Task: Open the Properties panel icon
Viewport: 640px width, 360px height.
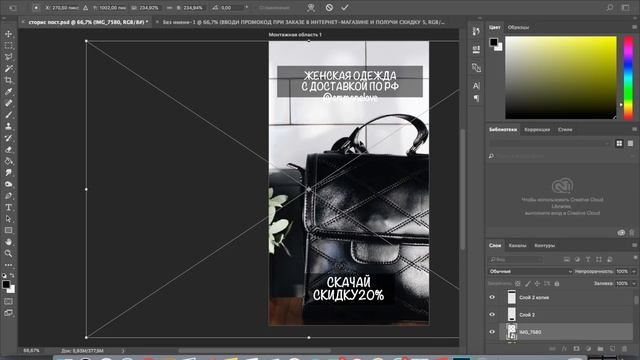Action: pyautogui.click(x=476, y=49)
